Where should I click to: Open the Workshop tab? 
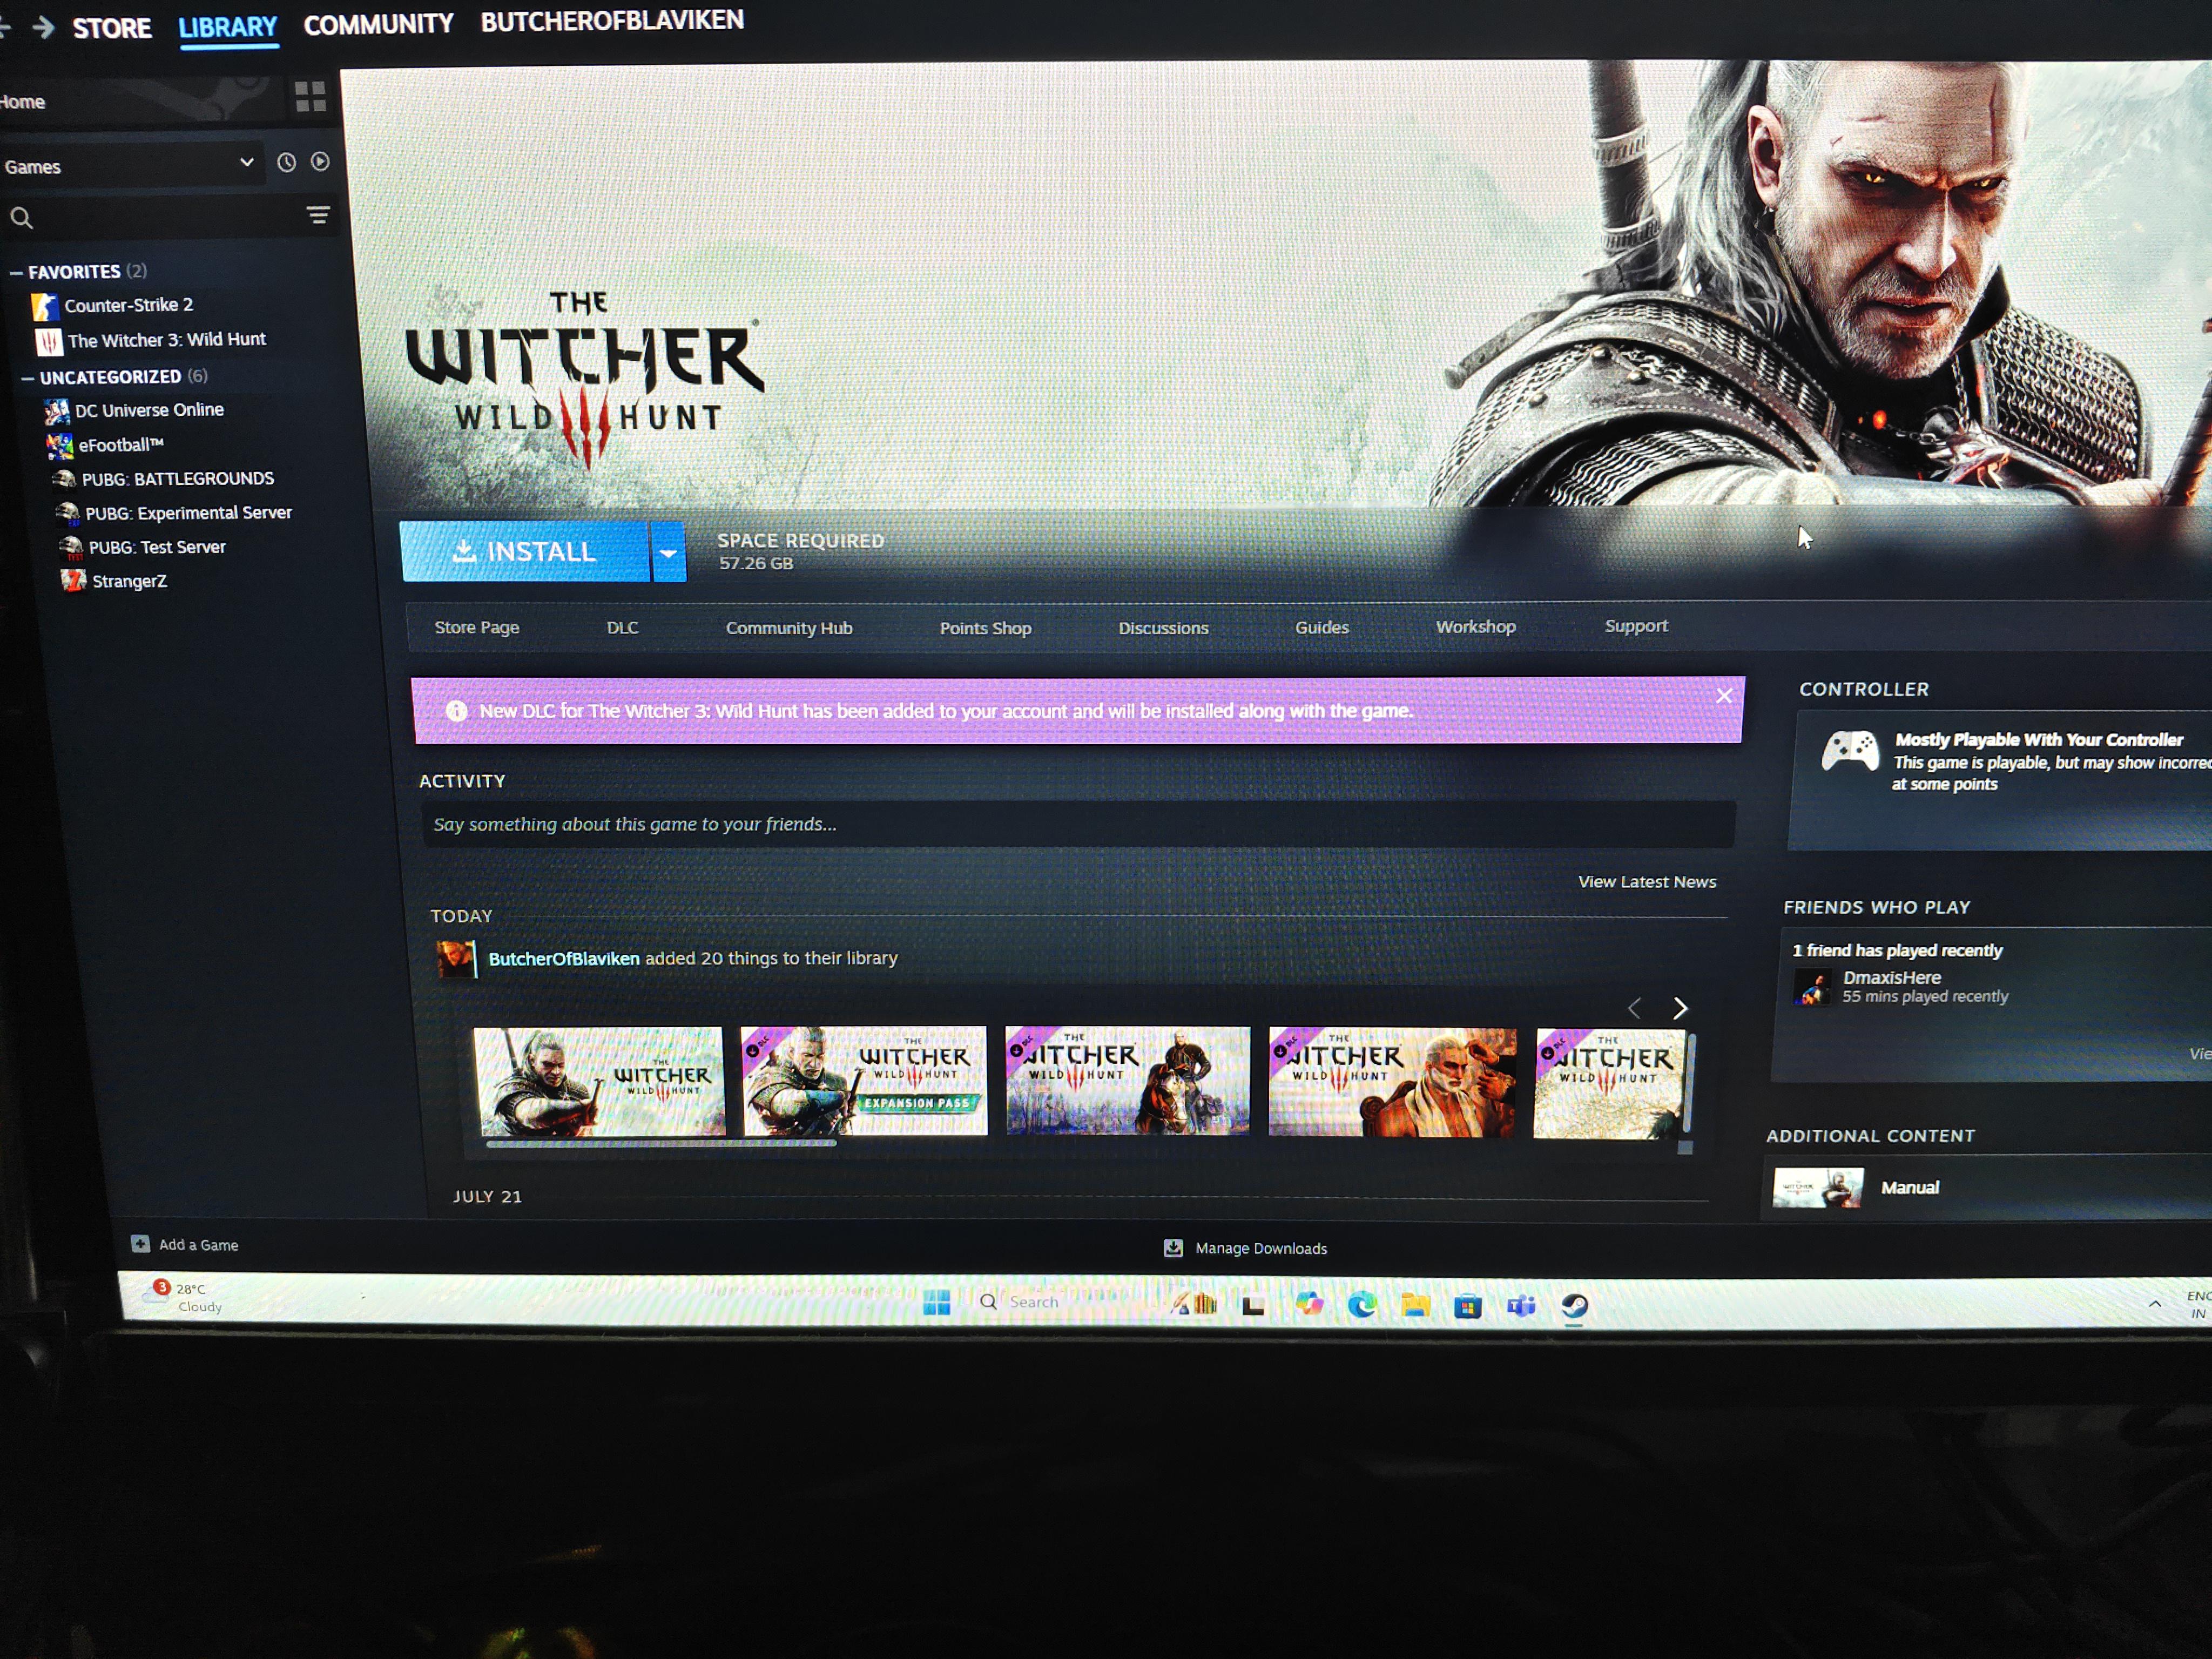click(1476, 626)
